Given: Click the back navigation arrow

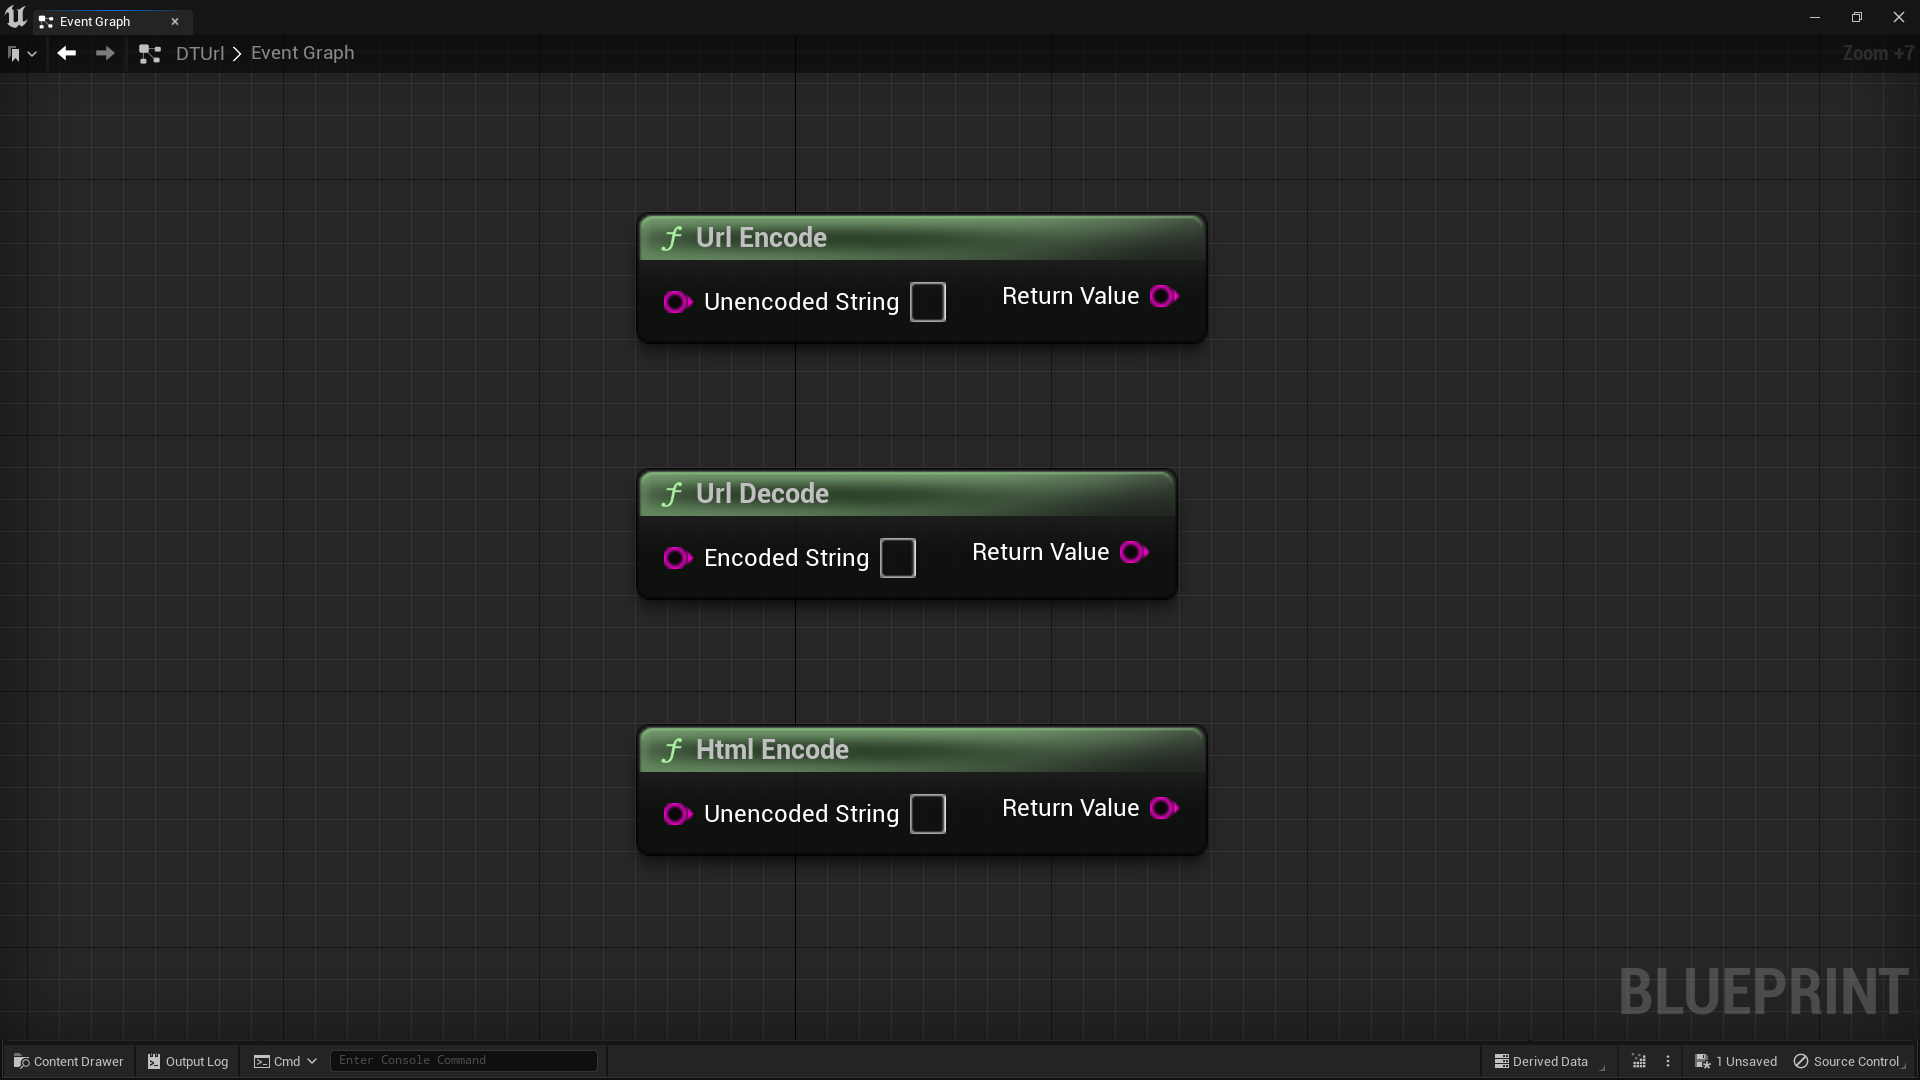Looking at the screenshot, I should pyautogui.click(x=66, y=53).
